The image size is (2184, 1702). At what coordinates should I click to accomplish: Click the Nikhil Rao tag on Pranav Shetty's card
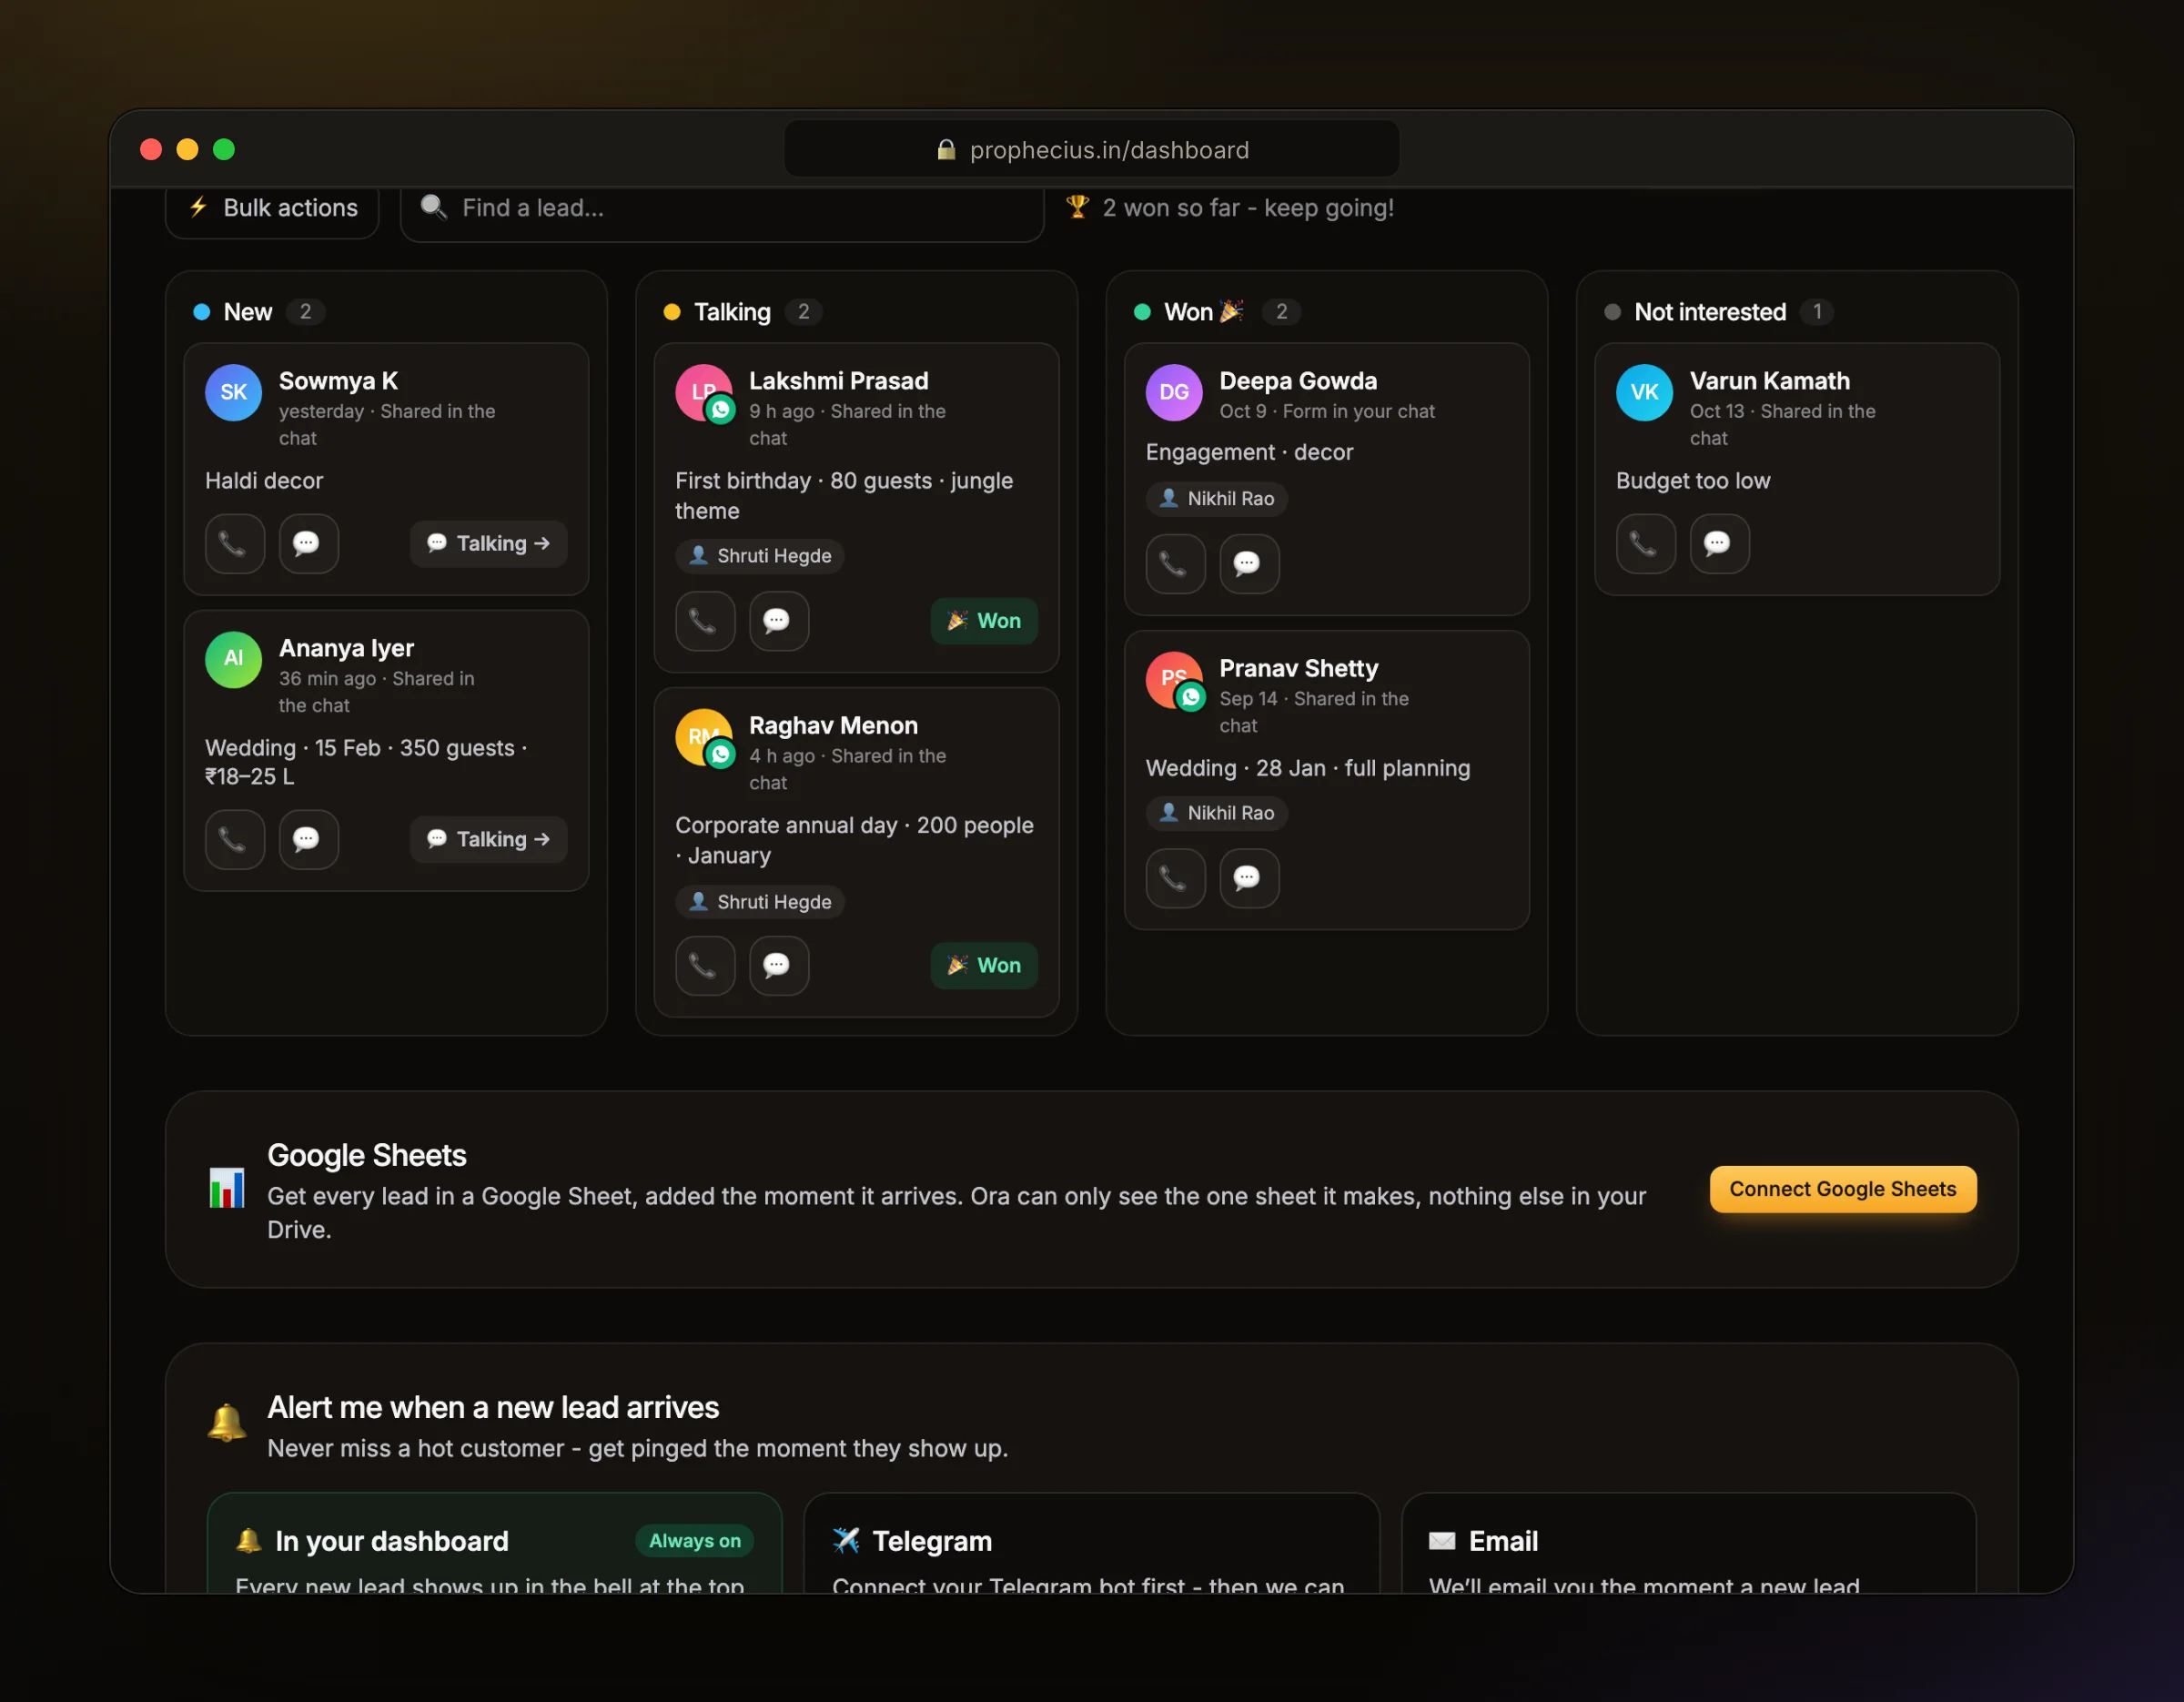point(1216,813)
